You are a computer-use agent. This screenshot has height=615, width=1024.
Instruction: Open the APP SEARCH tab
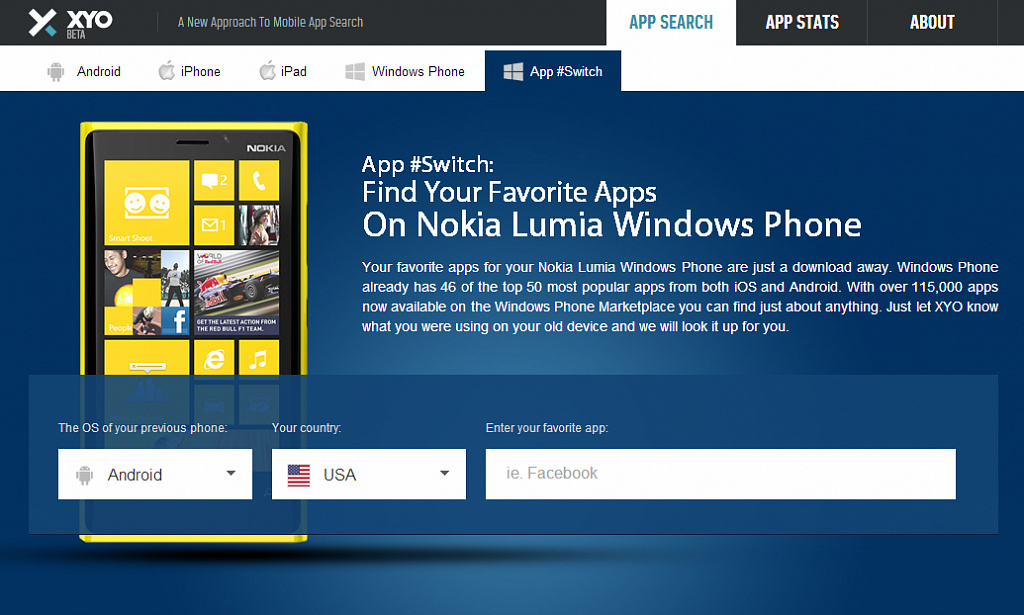[x=671, y=23]
